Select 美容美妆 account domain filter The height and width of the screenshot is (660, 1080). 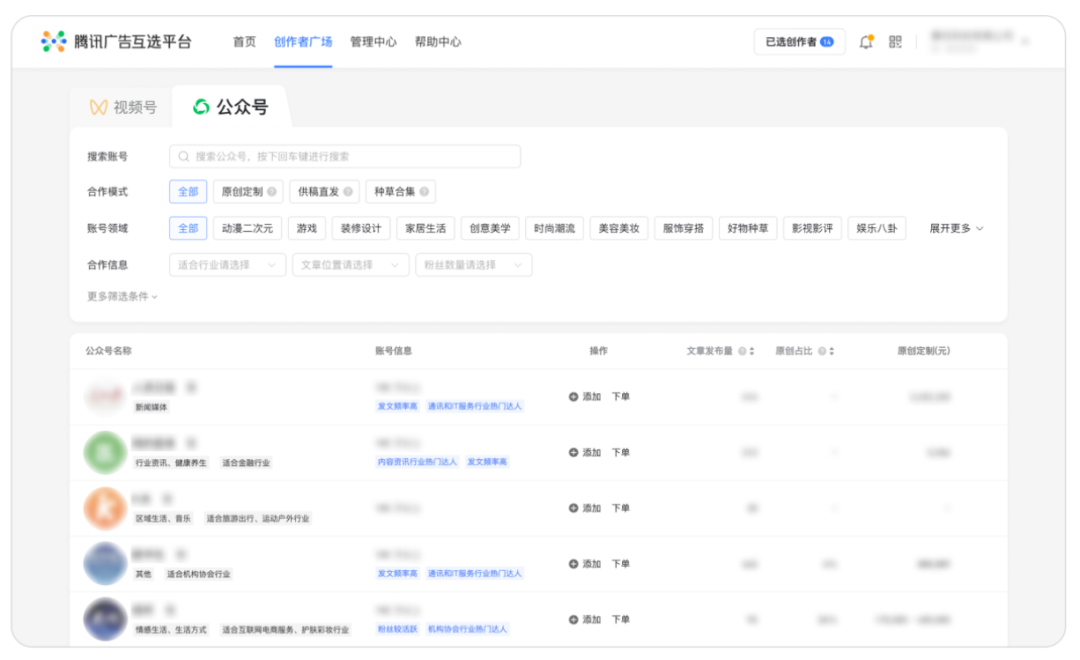tap(619, 228)
